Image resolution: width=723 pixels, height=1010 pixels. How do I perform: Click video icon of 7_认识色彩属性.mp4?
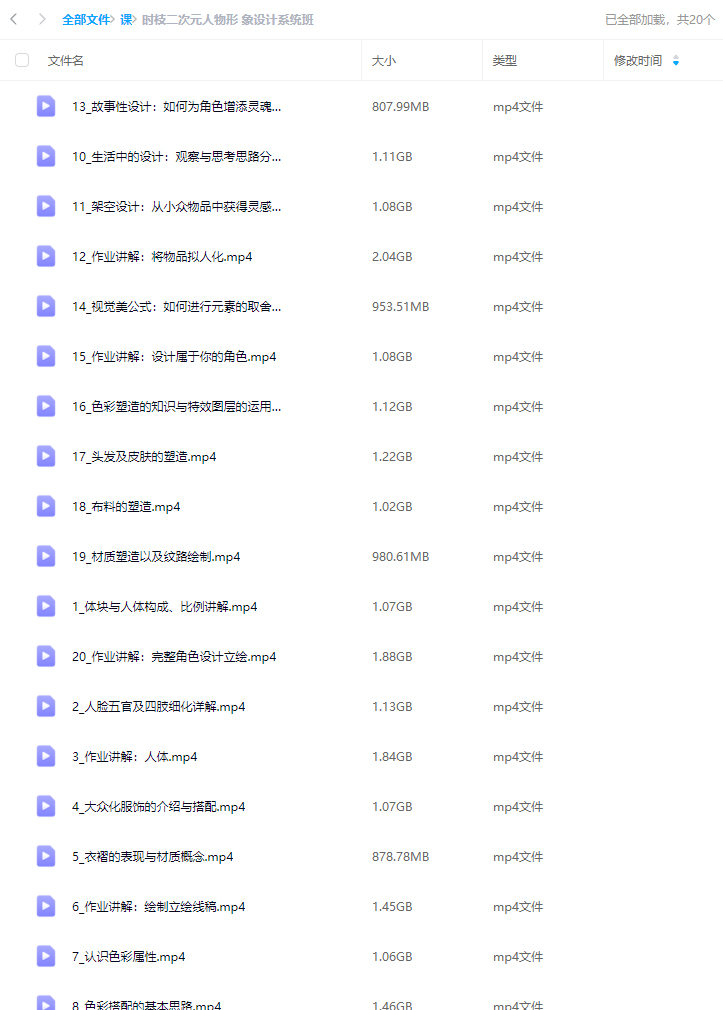[46, 957]
